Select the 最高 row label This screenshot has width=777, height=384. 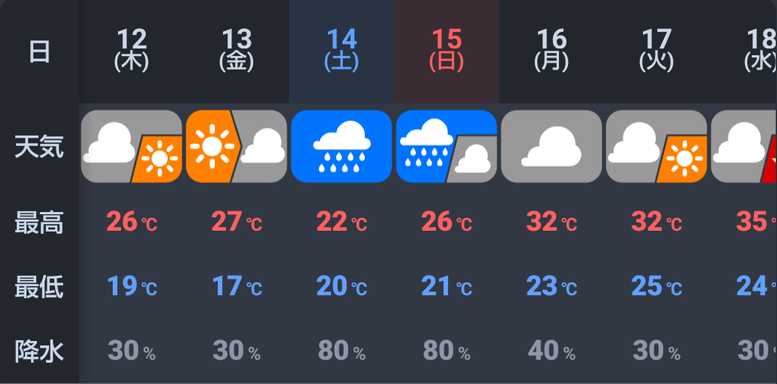tap(39, 222)
